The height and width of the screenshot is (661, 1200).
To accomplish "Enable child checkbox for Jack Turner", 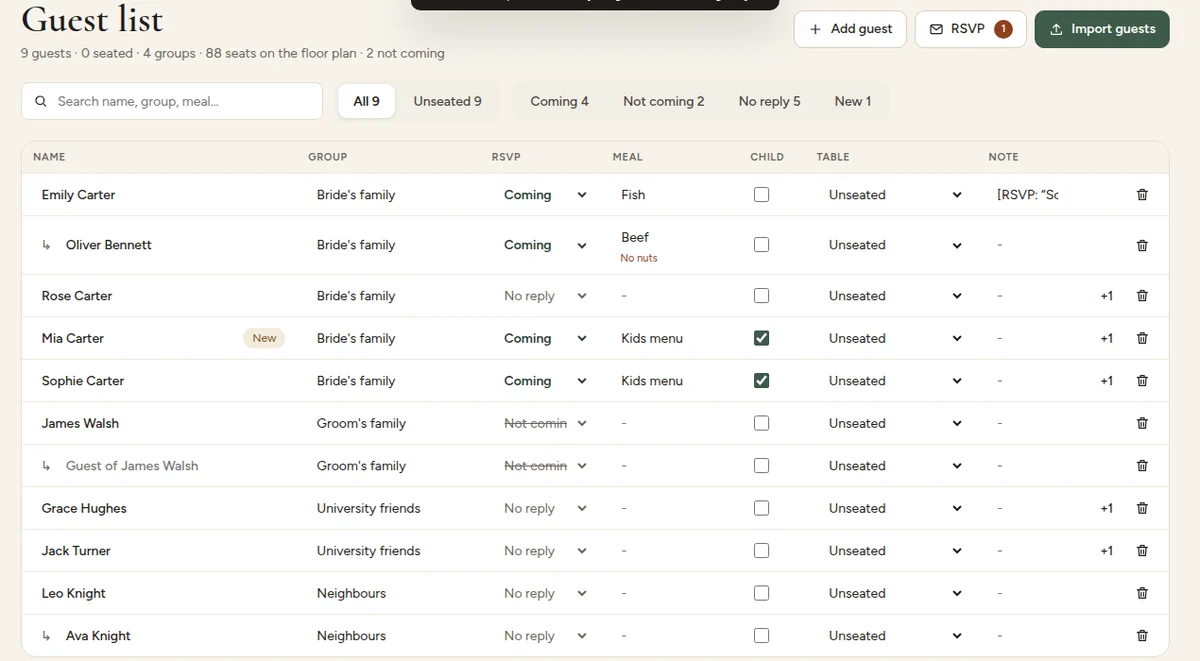I will tap(761, 551).
